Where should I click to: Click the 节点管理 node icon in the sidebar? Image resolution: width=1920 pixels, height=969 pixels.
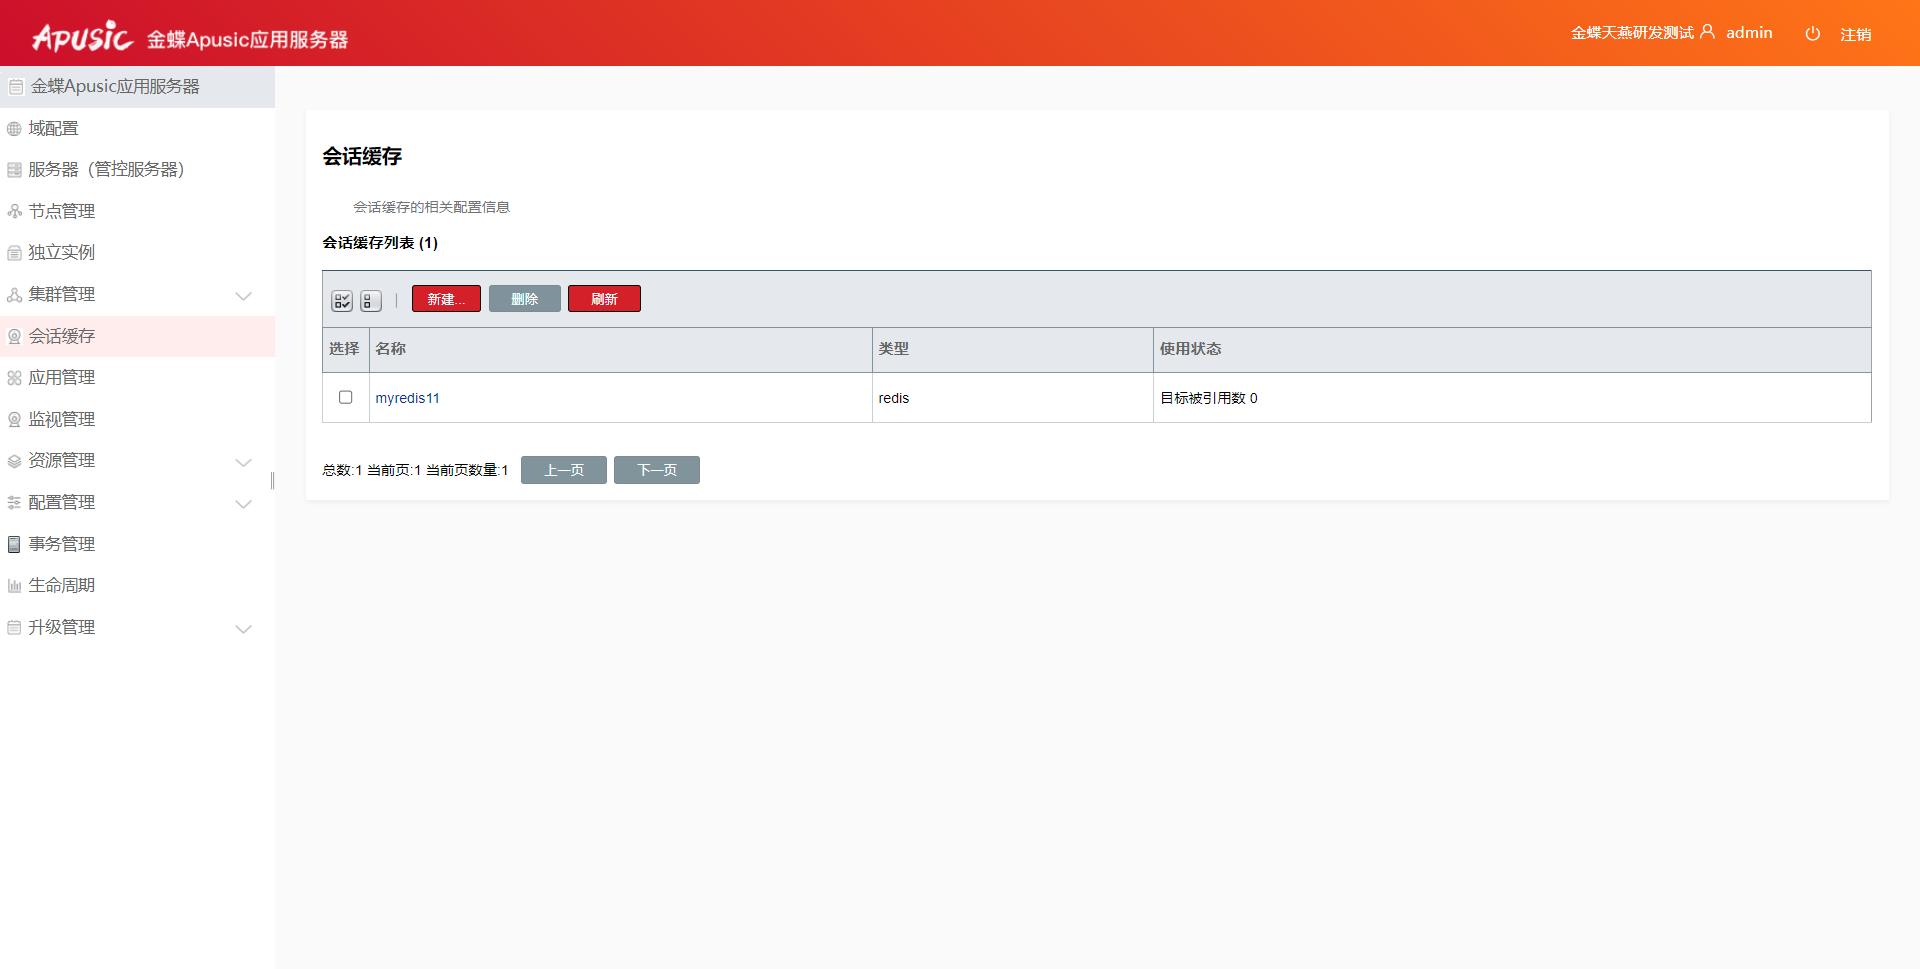click(x=14, y=212)
